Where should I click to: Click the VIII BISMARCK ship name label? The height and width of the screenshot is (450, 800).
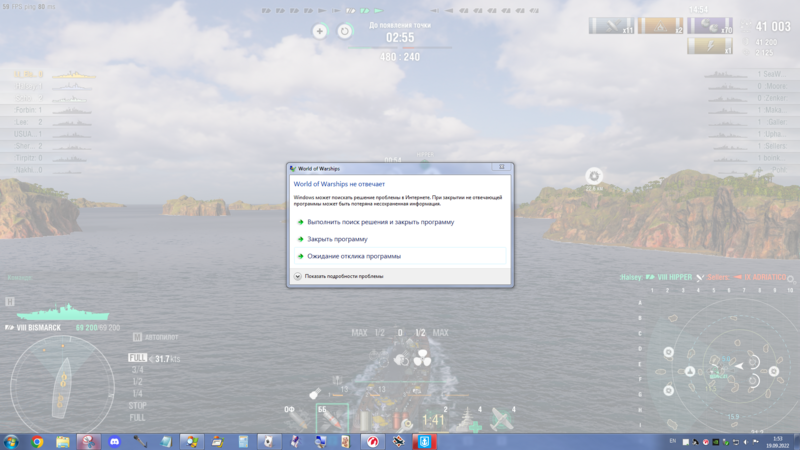tap(39, 328)
